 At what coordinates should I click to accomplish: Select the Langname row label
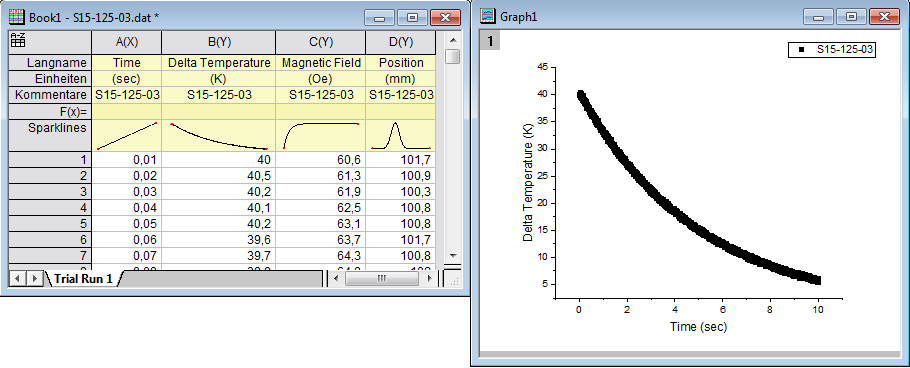tap(50, 63)
